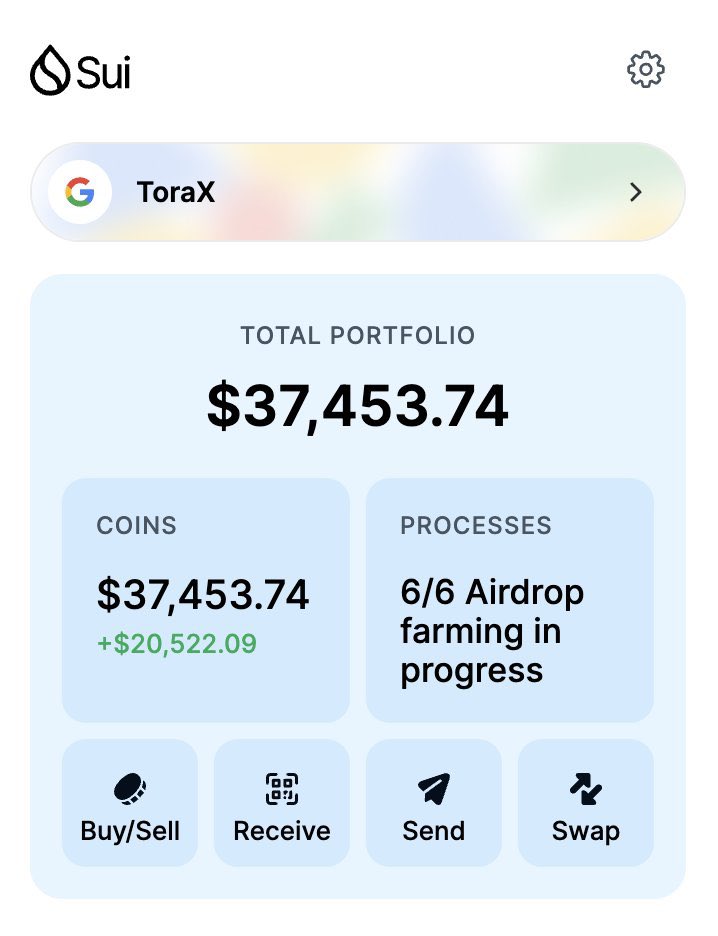Click the green +$20,522.09 gain text
Screen dimensions: 718x936
(x=177, y=644)
